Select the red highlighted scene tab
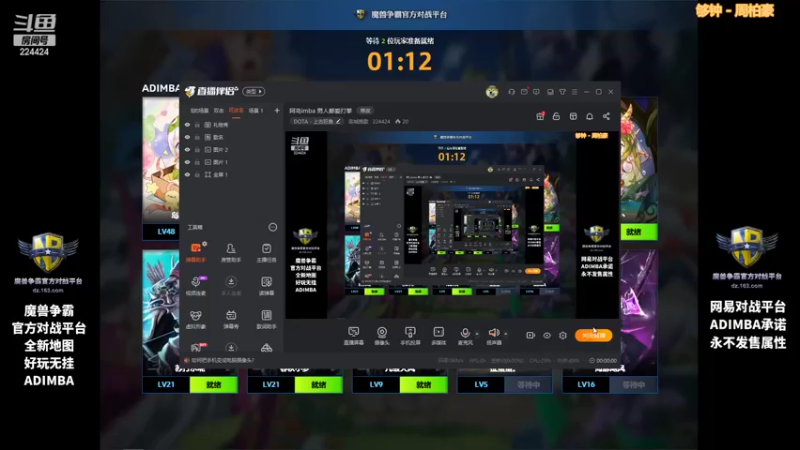Image resolution: width=800 pixels, height=450 pixels. pos(236,110)
